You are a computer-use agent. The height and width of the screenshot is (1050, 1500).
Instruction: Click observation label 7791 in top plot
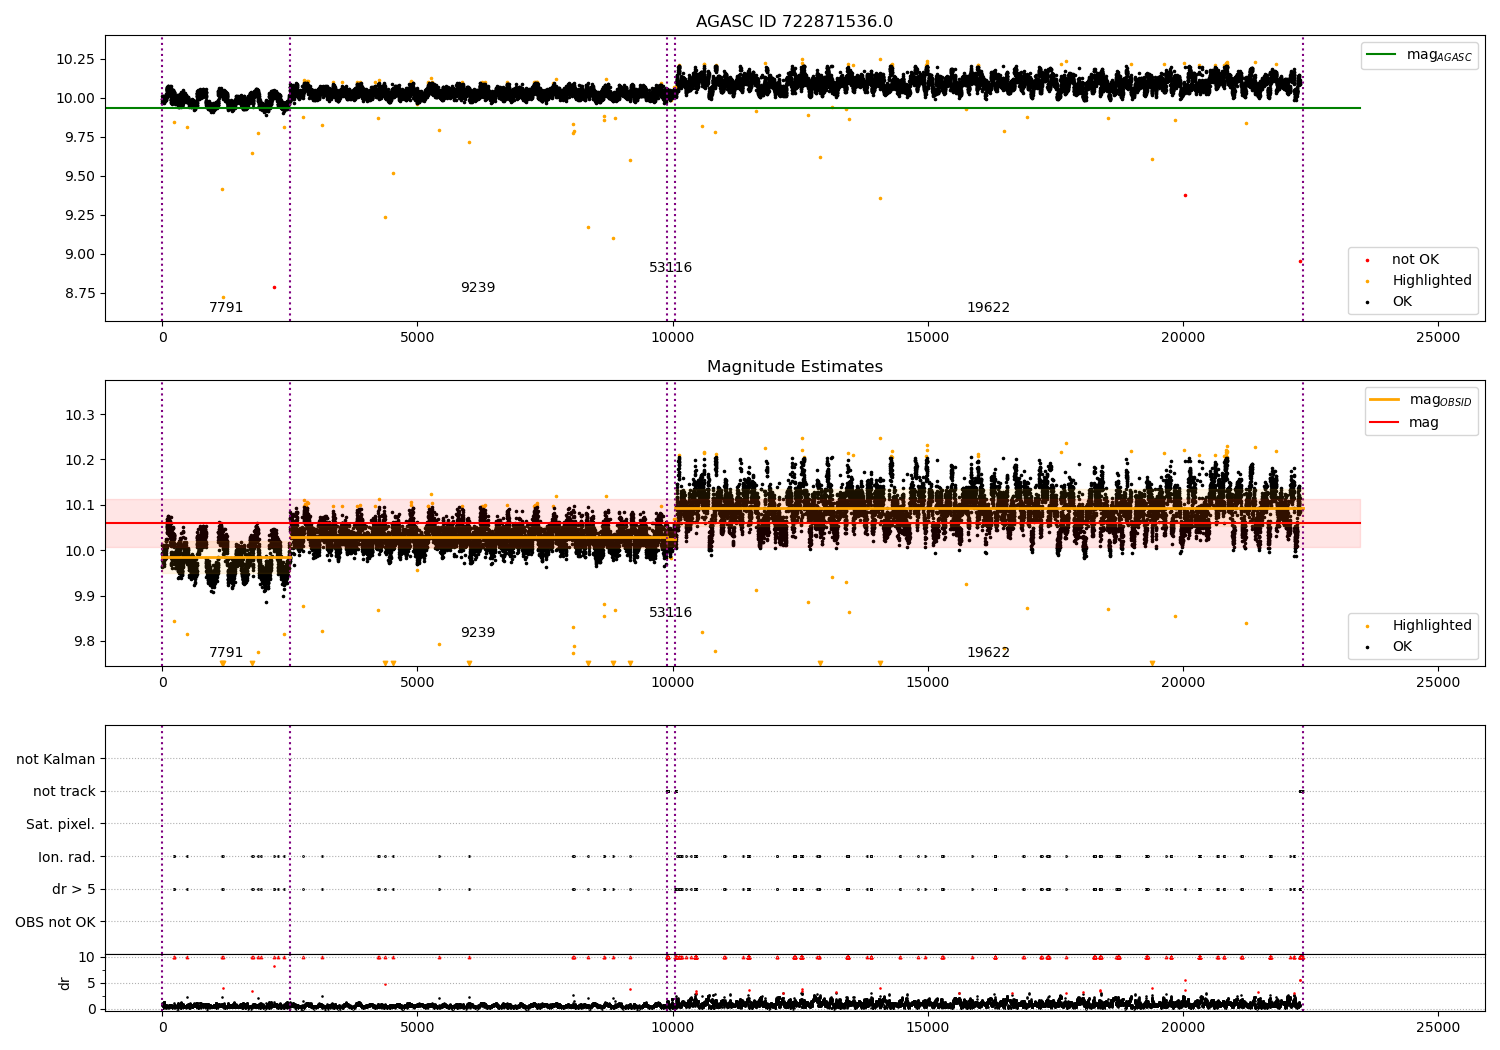click(x=226, y=308)
